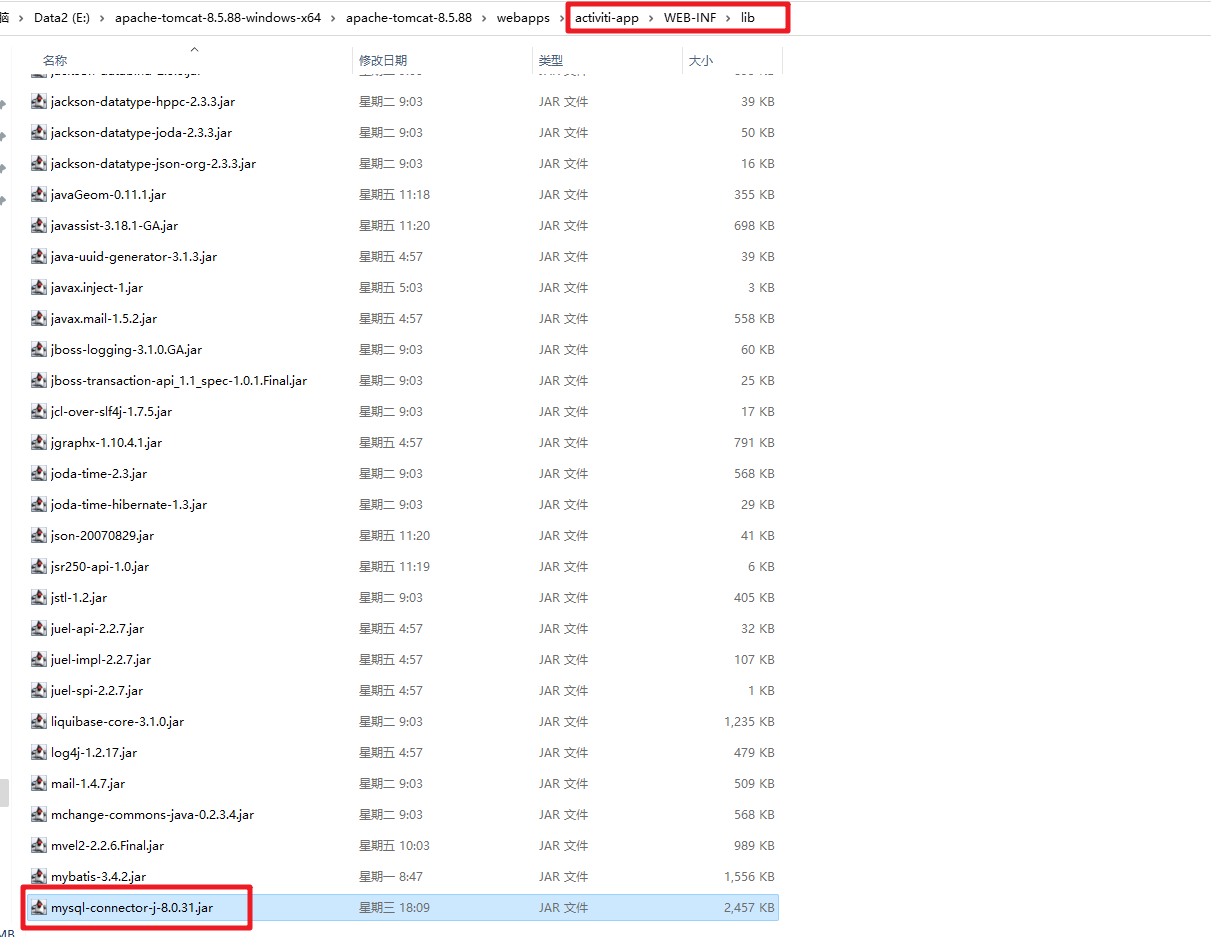
Task: Click the 星期五 11:19 date of jsr250-api
Action: [x=394, y=567]
